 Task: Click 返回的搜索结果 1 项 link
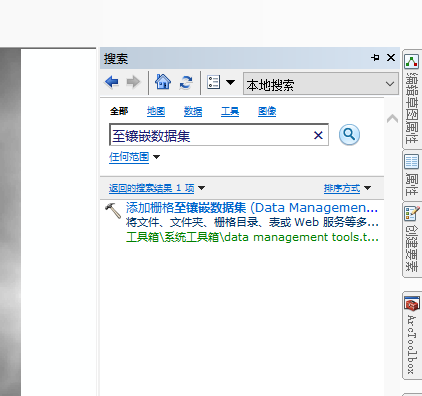click(x=152, y=188)
